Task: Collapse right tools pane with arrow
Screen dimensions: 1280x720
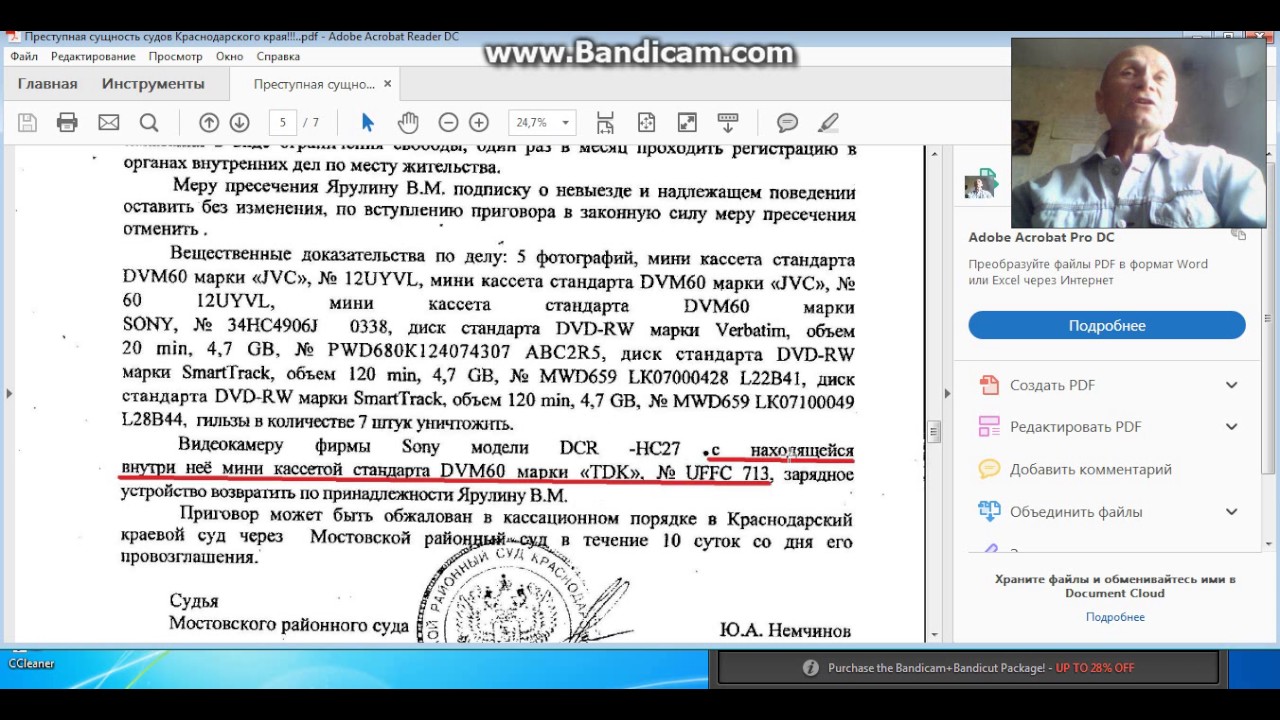Action: click(x=946, y=394)
